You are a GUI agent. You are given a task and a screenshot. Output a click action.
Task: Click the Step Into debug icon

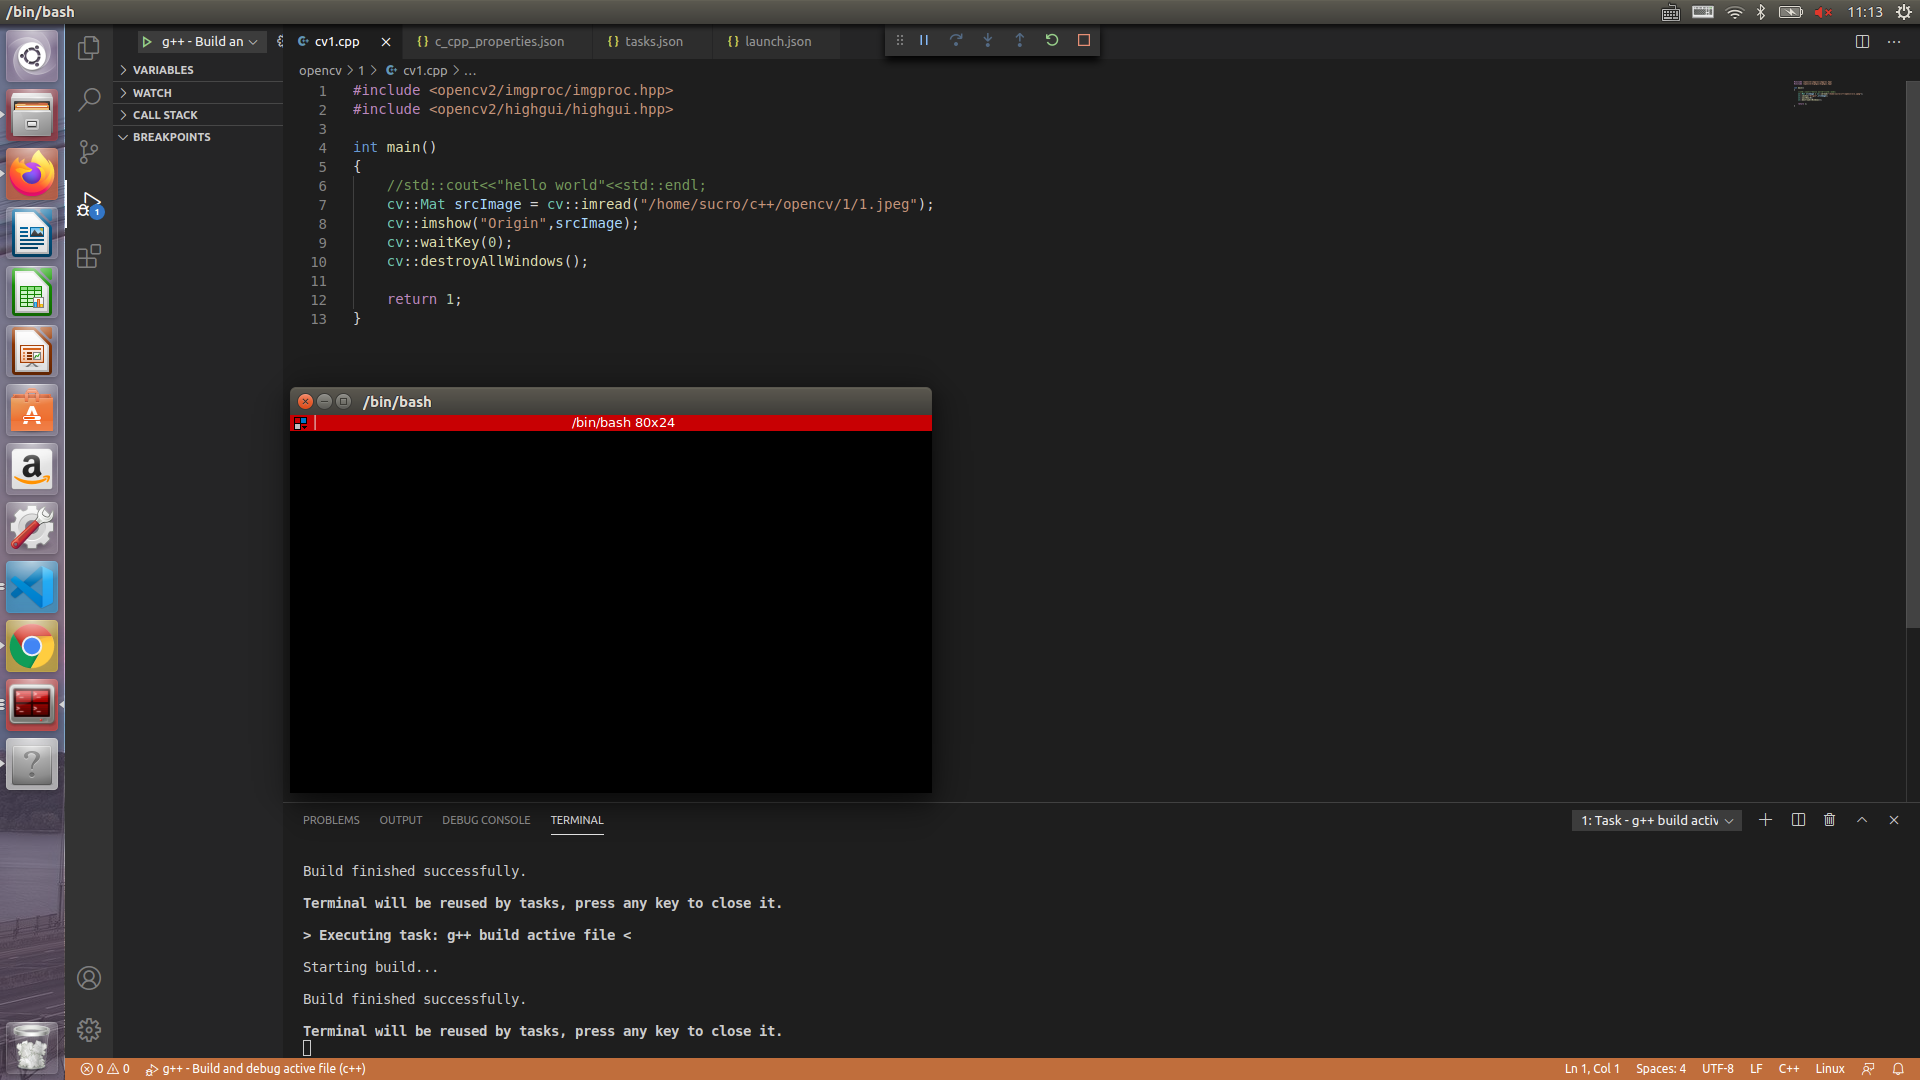[988, 40]
